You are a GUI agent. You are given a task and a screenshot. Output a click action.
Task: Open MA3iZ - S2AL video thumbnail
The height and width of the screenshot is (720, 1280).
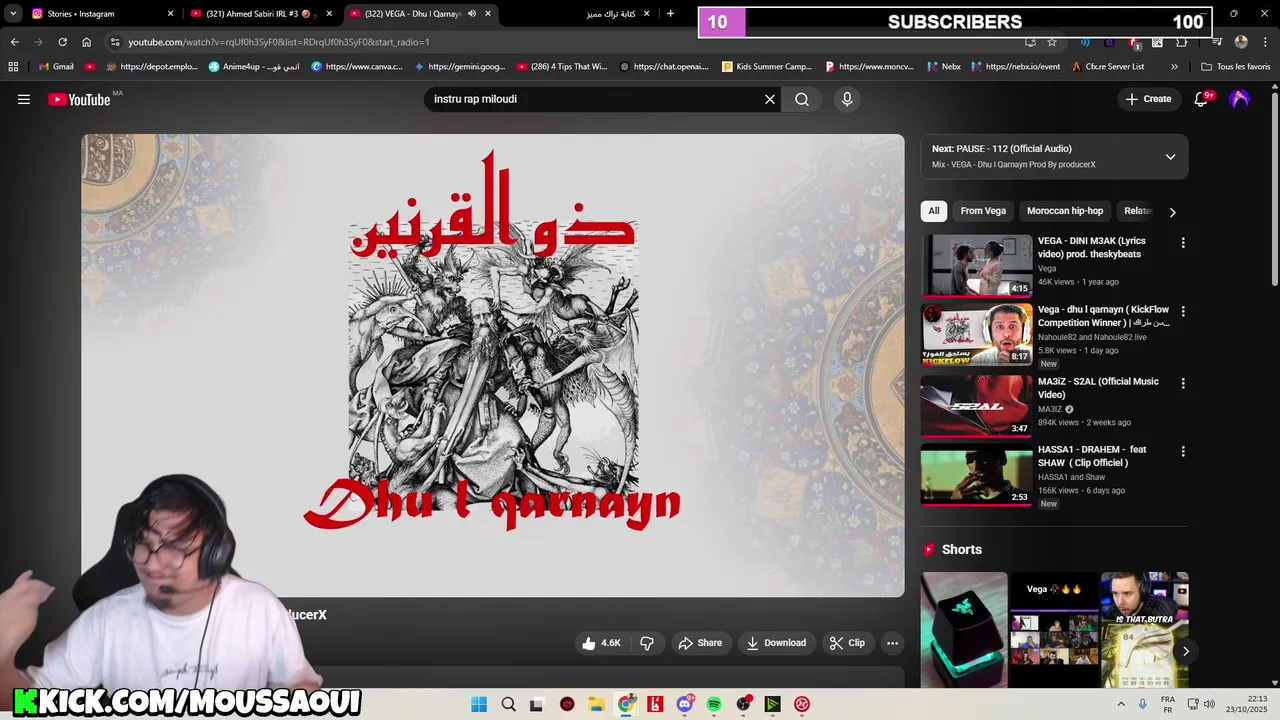point(977,405)
